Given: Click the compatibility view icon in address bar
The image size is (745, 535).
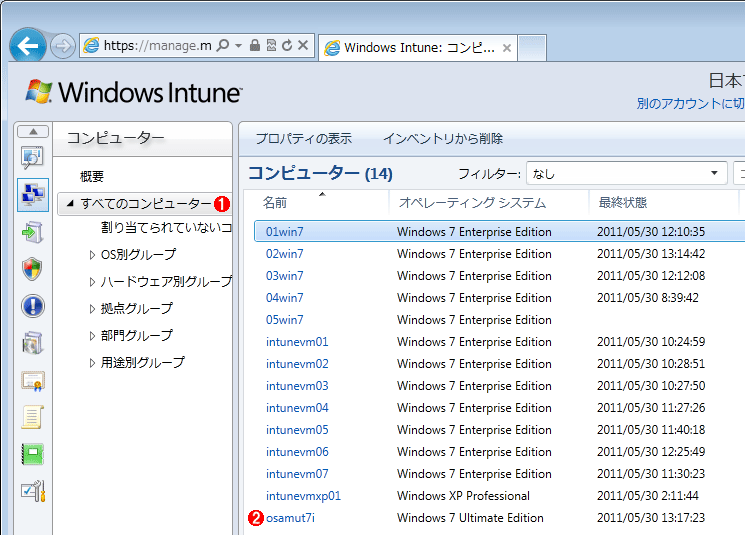Looking at the screenshot, I should tap(271, 45).
